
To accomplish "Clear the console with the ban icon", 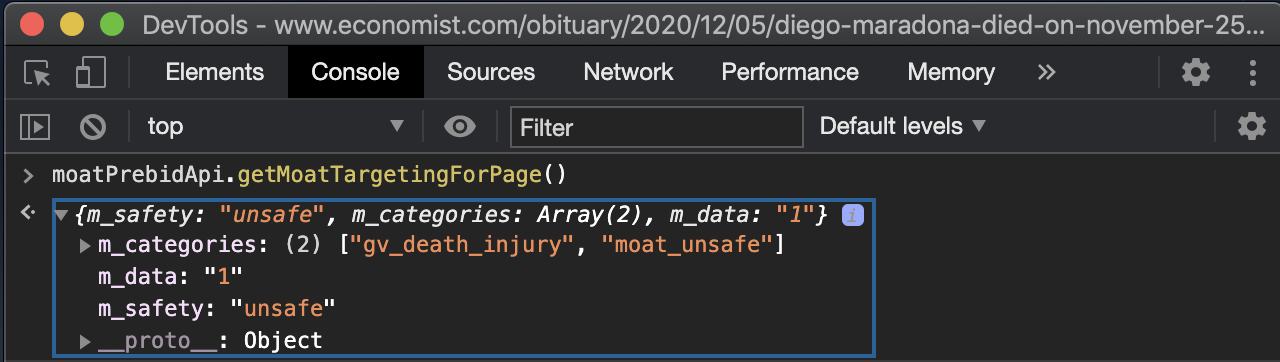I will [x=93, y=126].
